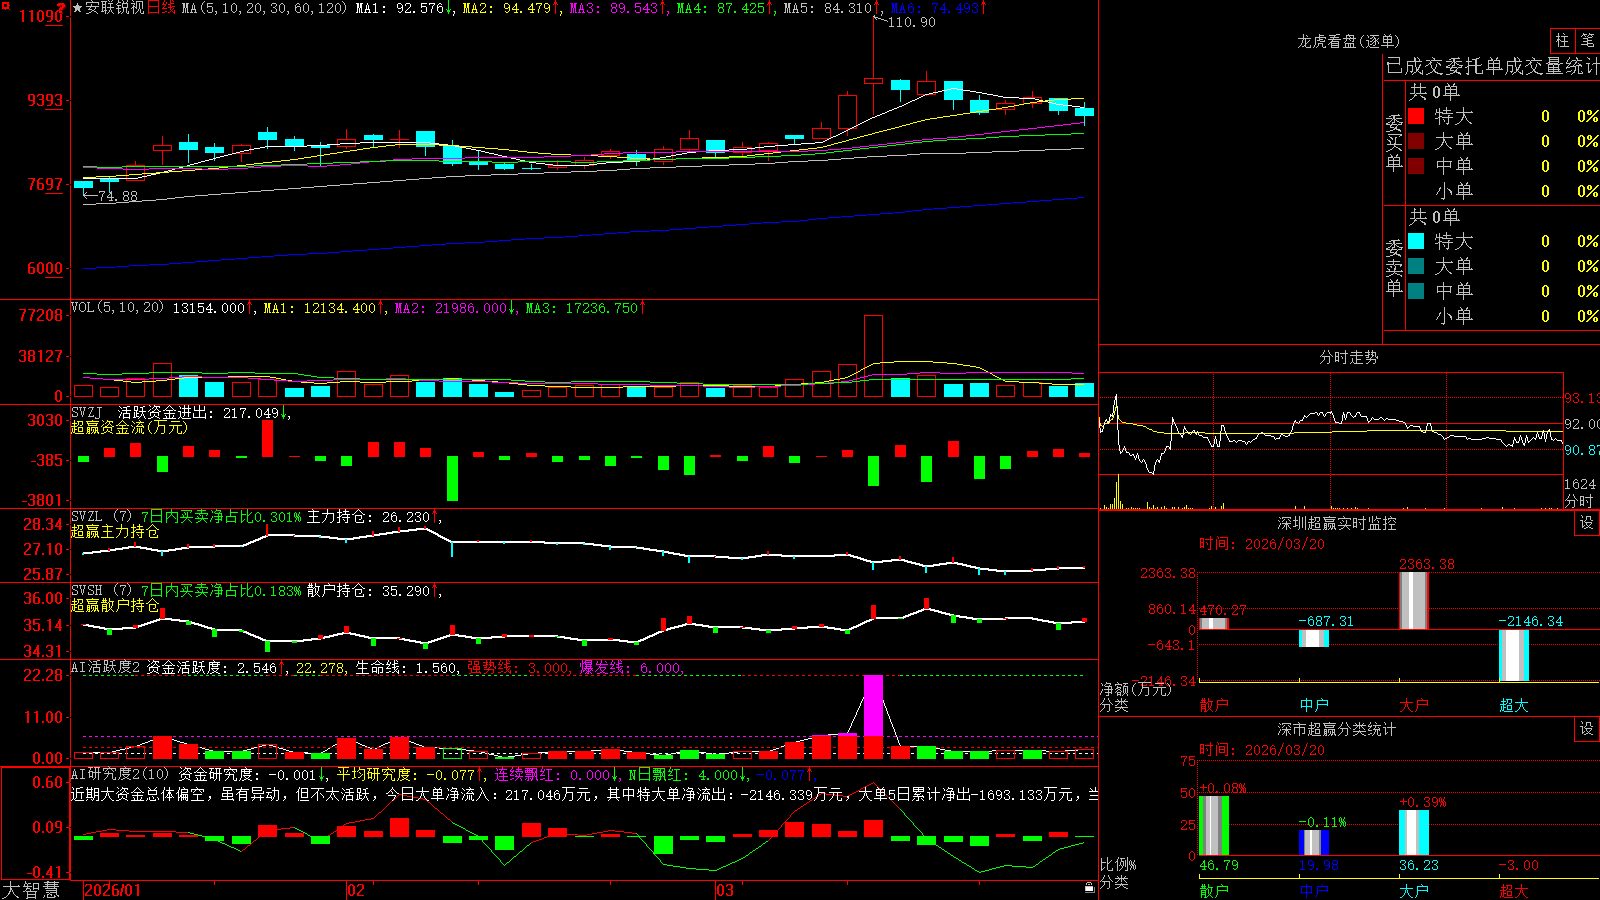This screenshot has height=900, width=1600.
Task: Click the 安联锐视 stock name
Action: (115, 8)
